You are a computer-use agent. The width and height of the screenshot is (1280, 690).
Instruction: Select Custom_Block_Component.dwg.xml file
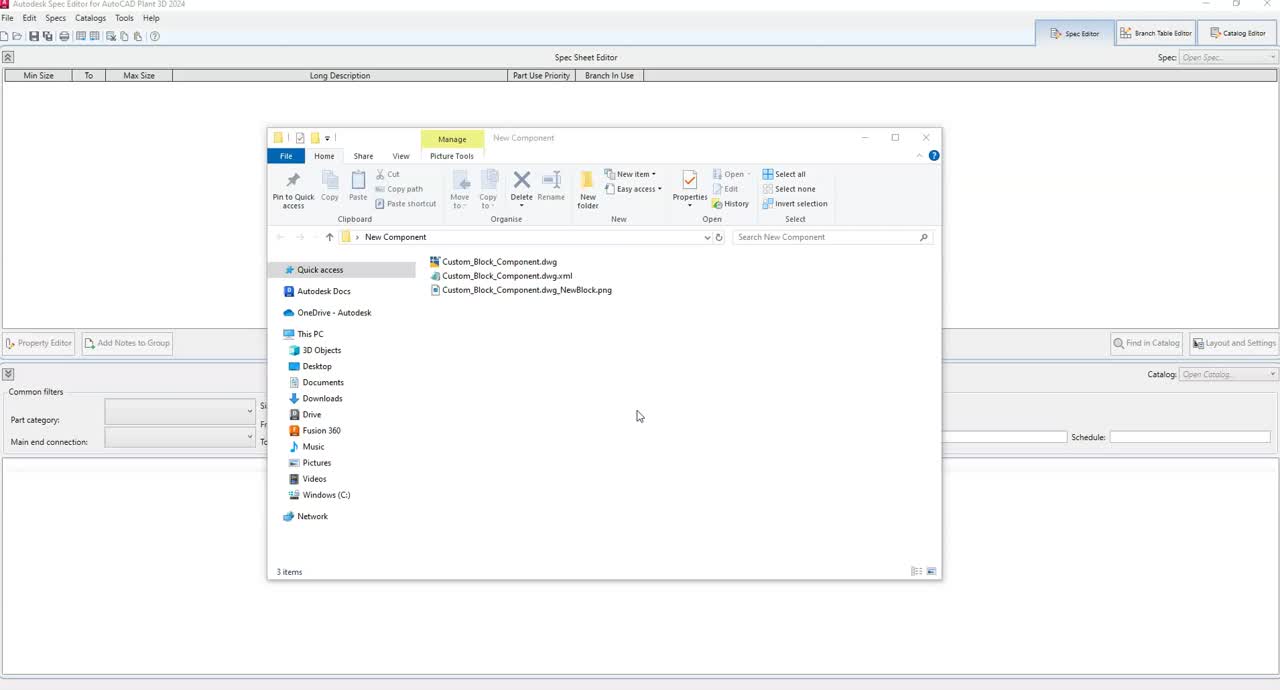tap(501, 276)
